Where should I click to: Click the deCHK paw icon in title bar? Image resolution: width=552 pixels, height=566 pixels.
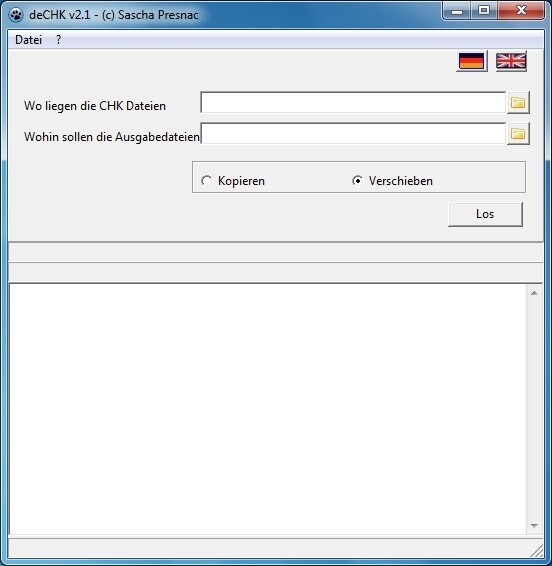16,15
